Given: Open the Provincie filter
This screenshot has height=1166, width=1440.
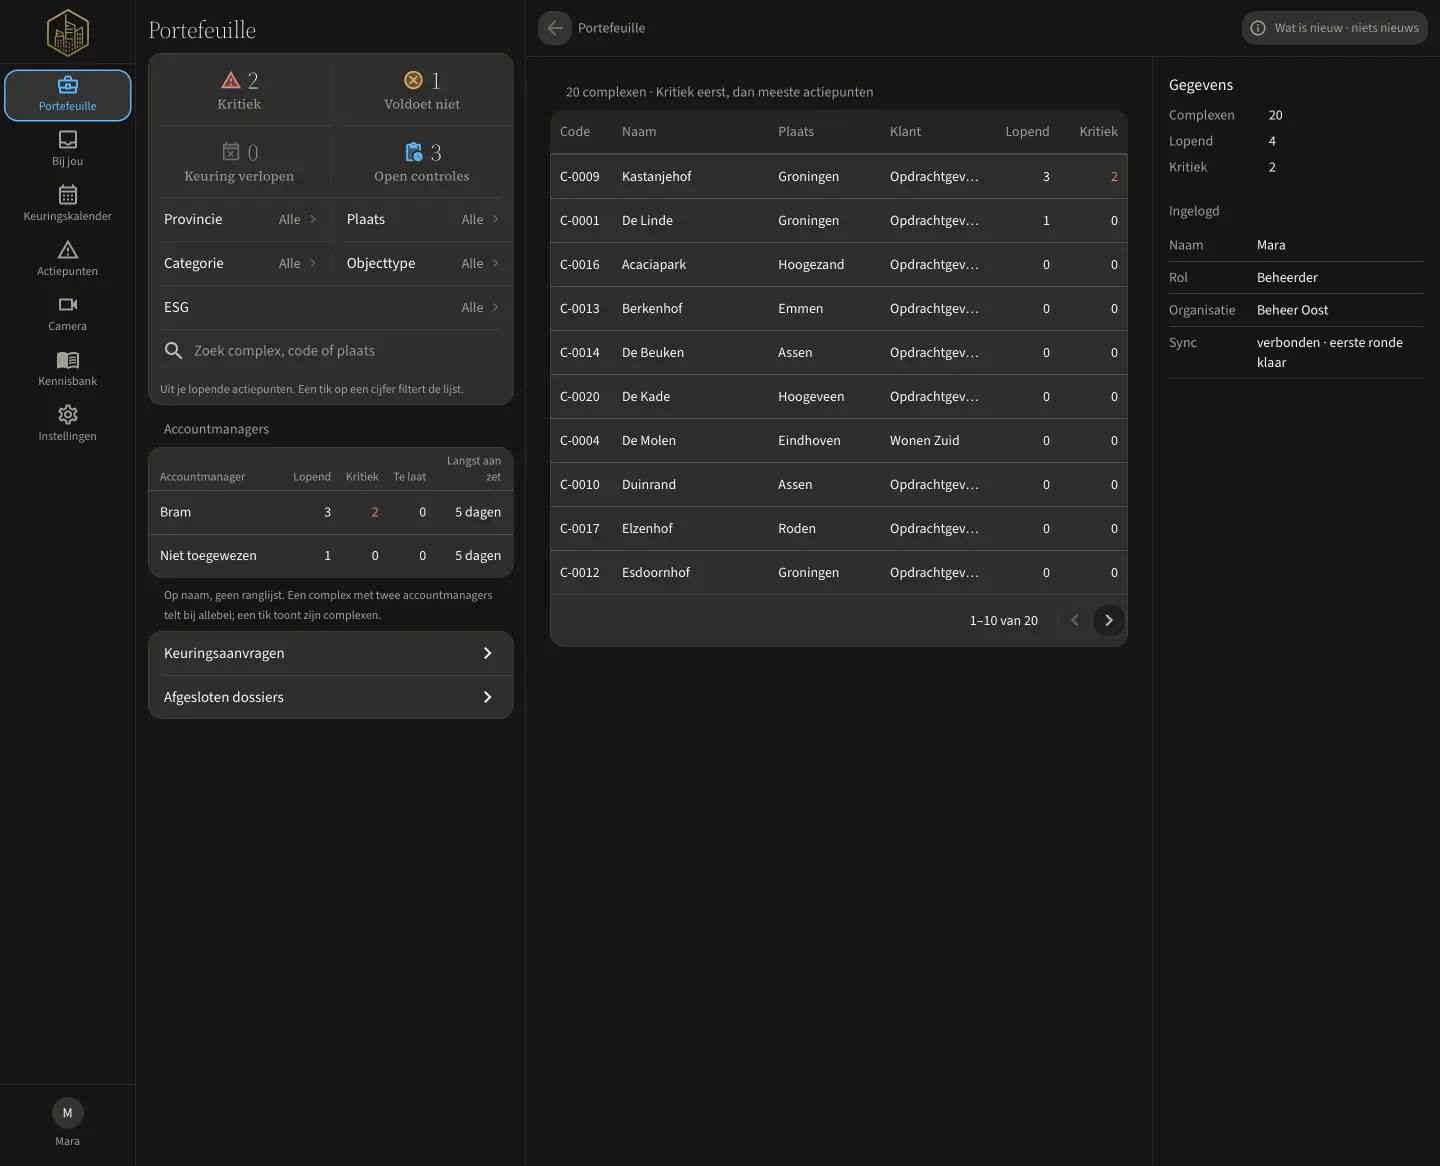Looking at the screenshot, I should (240, 219).
